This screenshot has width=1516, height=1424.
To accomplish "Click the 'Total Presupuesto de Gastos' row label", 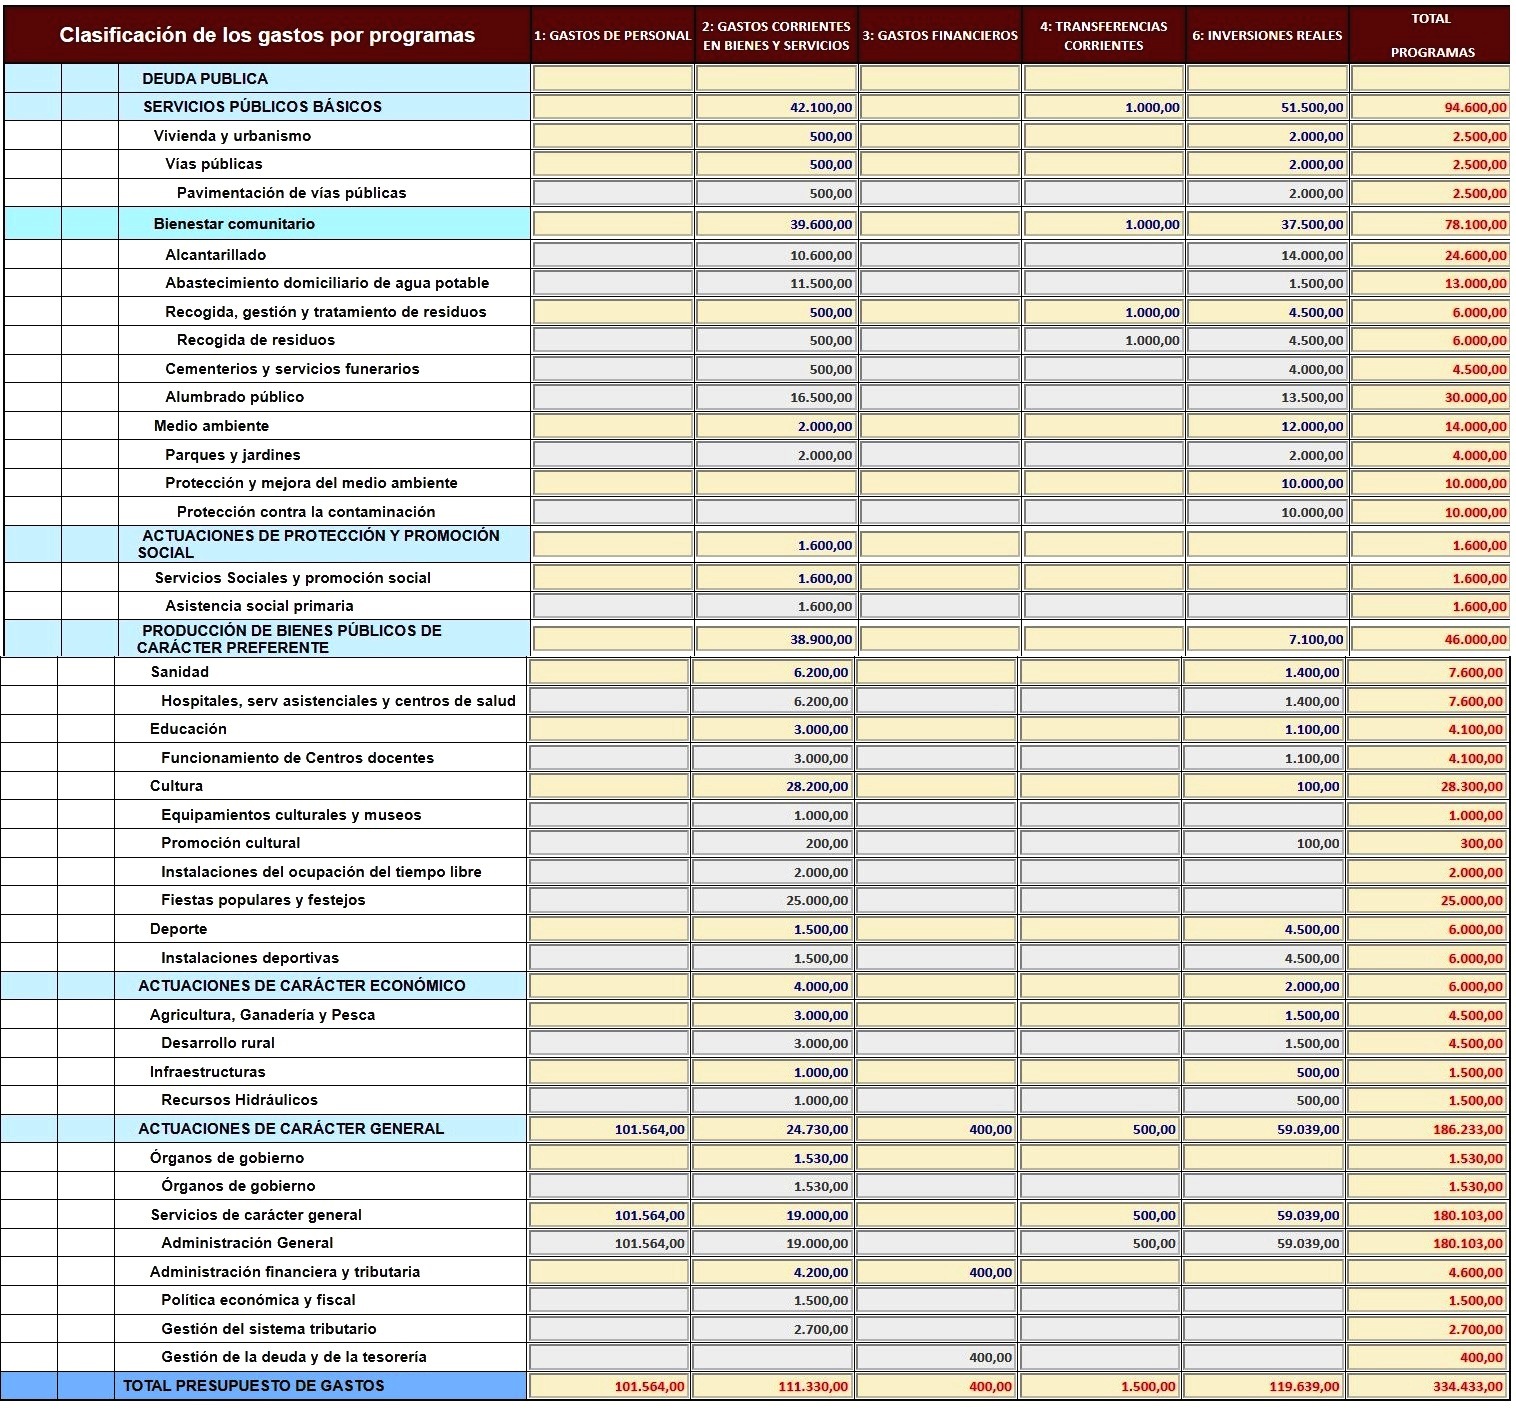I will [x=253, y=1386].
